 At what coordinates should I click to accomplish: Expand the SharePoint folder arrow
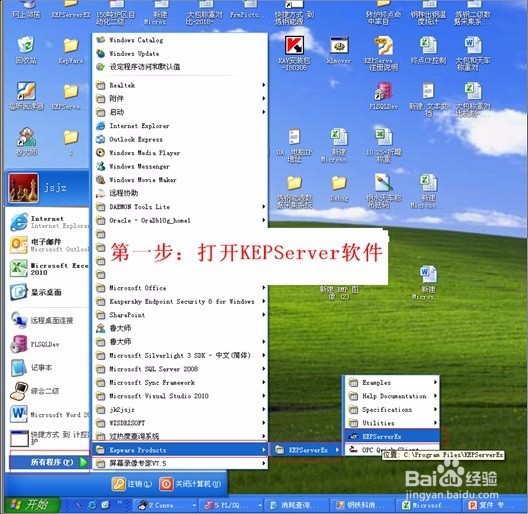pos(264,315)
